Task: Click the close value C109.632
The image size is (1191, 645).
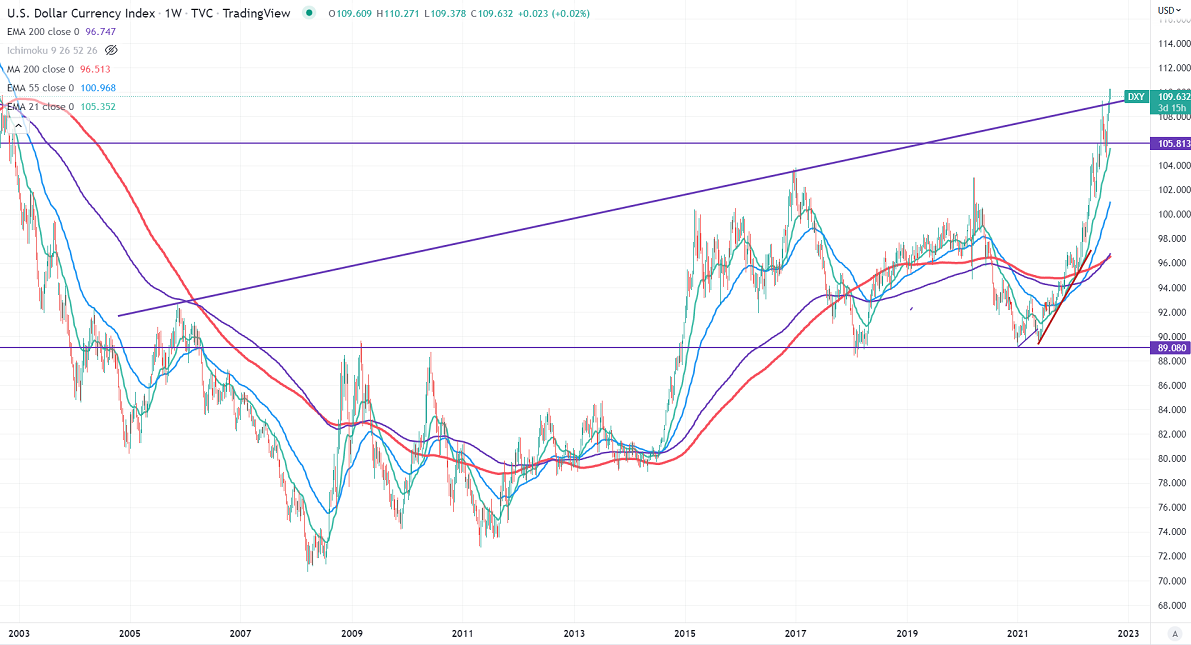Action: [x=492, y=14]
